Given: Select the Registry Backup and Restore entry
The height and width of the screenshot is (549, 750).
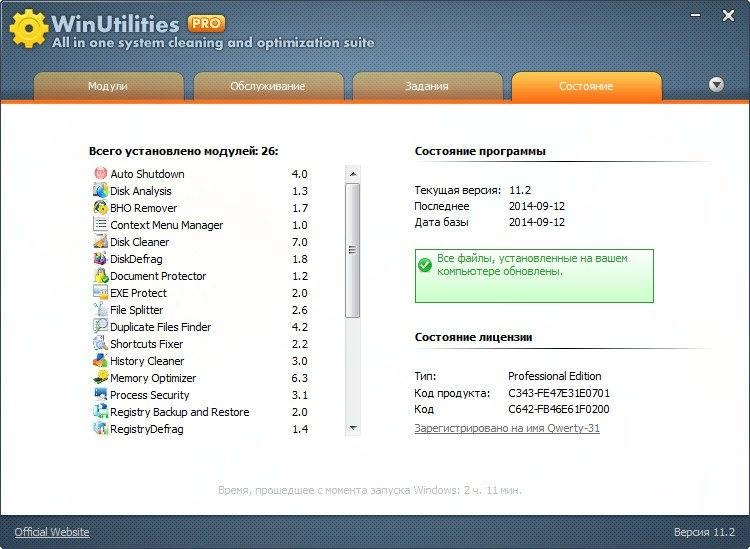Looking at the screenshot, I should pos(201,412).
